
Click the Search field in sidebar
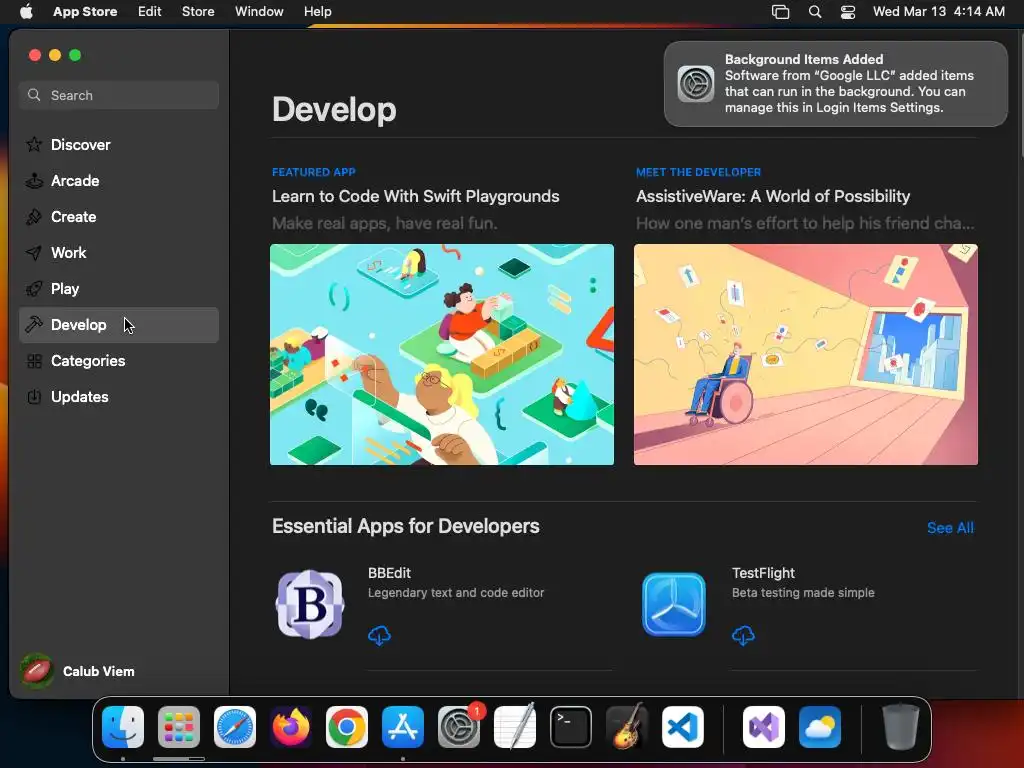tap(119, 95)
